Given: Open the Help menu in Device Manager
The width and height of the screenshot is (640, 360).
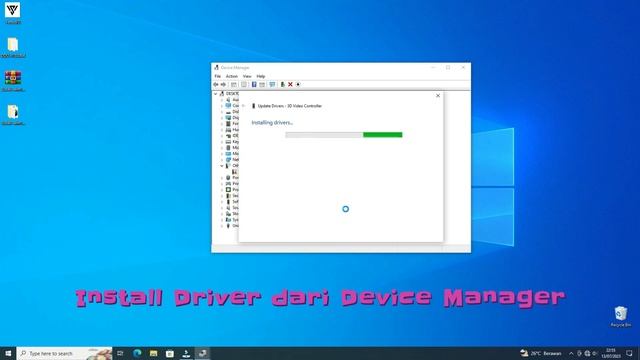Looking at the screenshot, I should pos(260,76).
